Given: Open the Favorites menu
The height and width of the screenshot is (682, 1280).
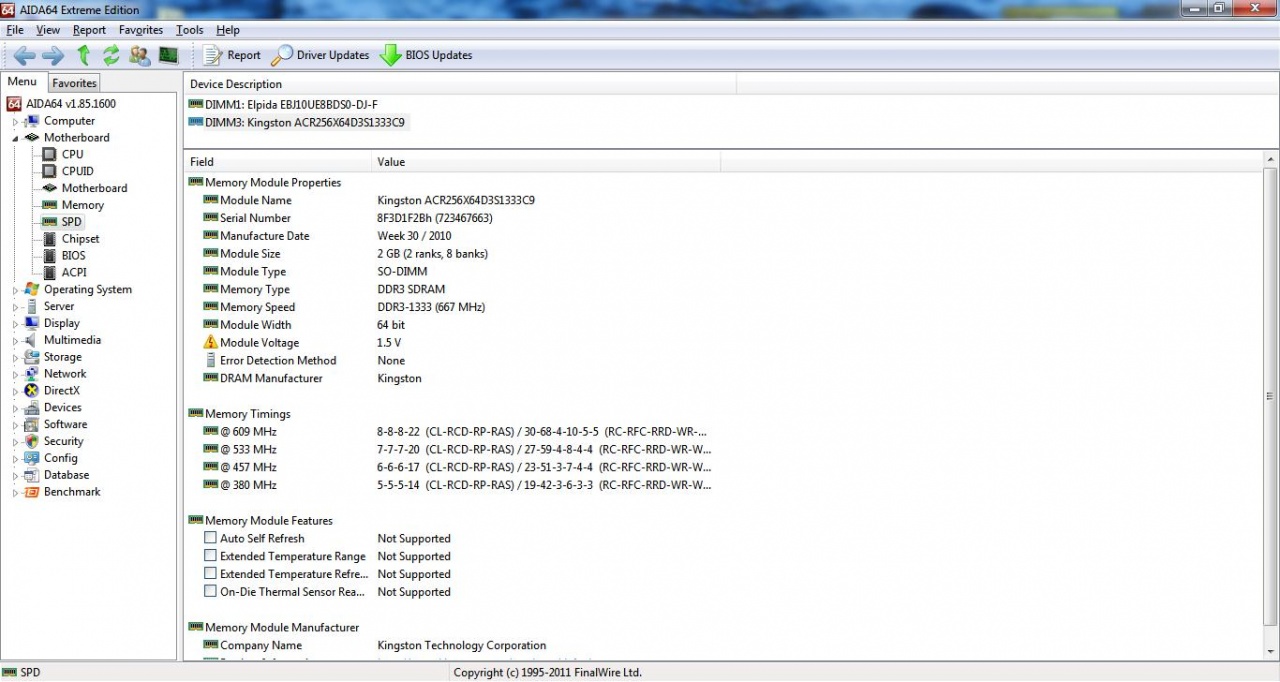Looking at the screenshot, I should 141,30.
